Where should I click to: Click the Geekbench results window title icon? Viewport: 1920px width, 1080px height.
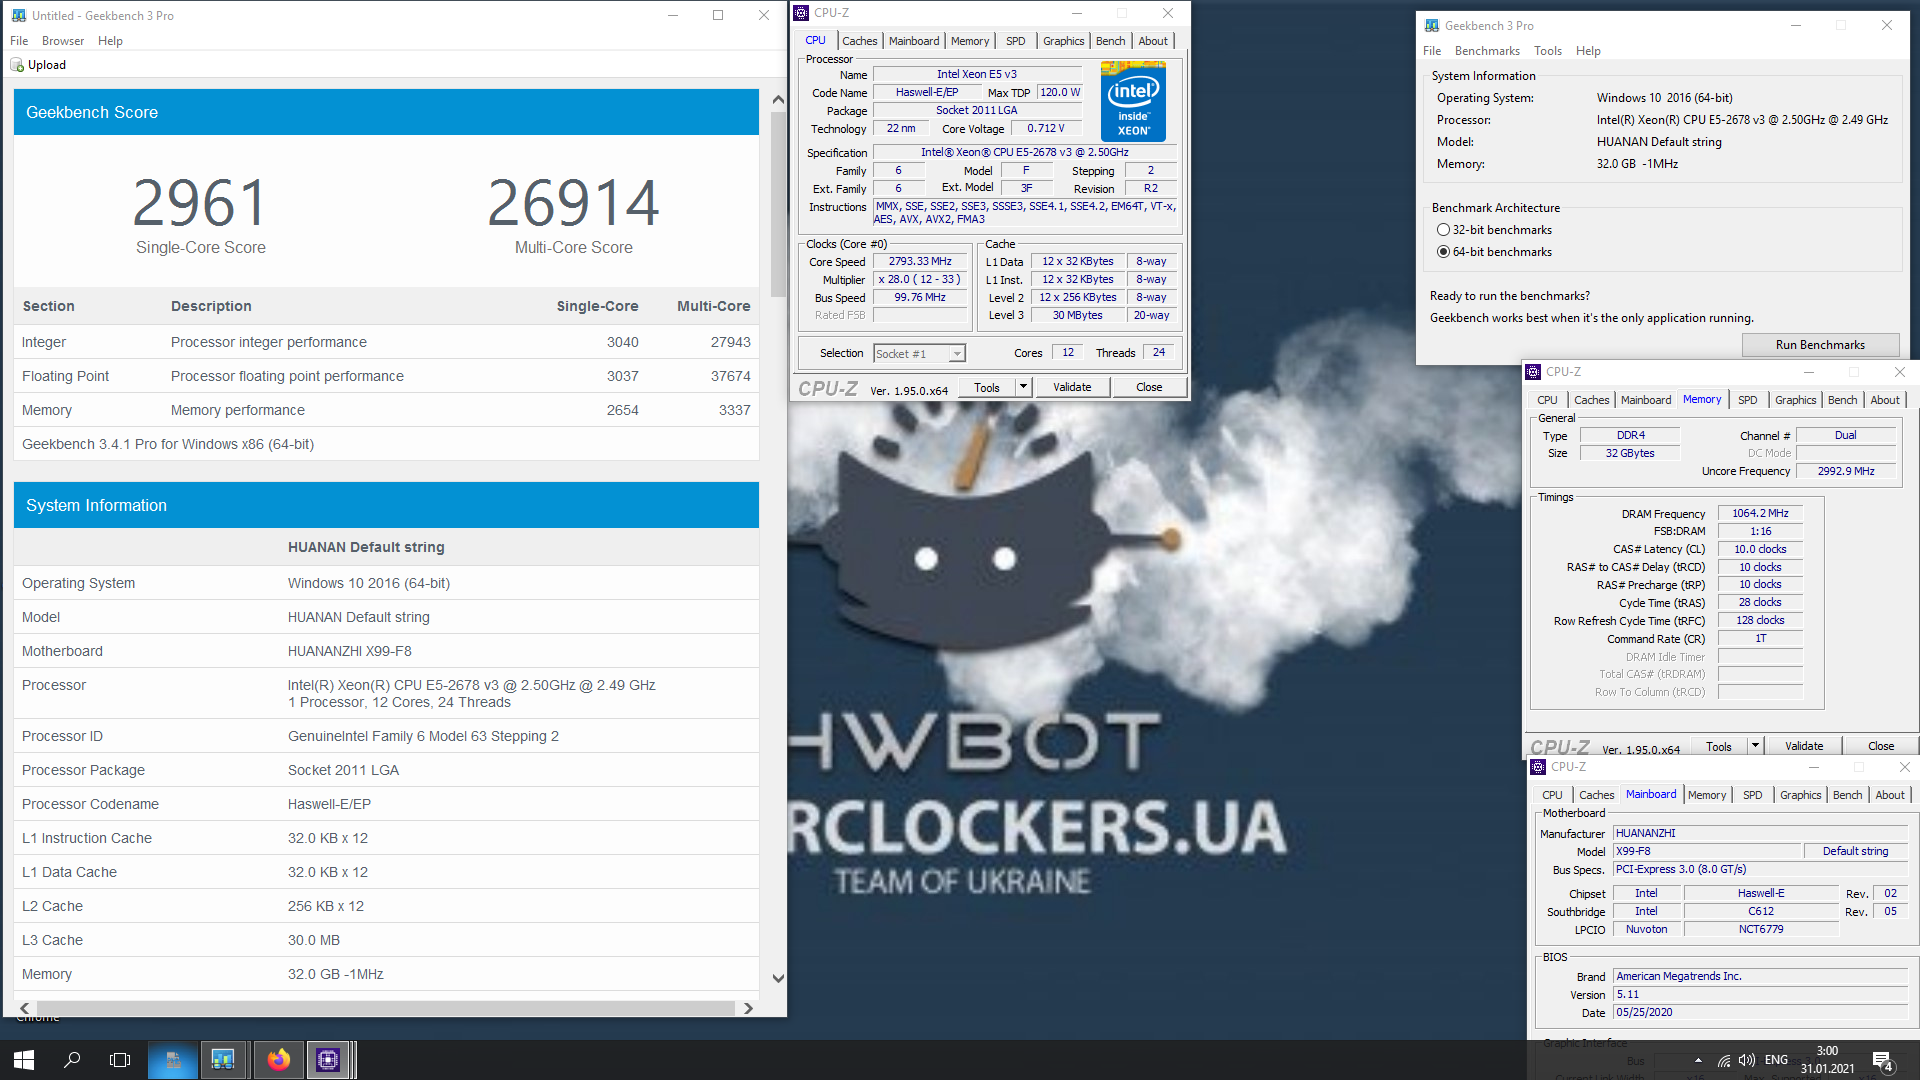pyautogui.click(x=18, y=15)
